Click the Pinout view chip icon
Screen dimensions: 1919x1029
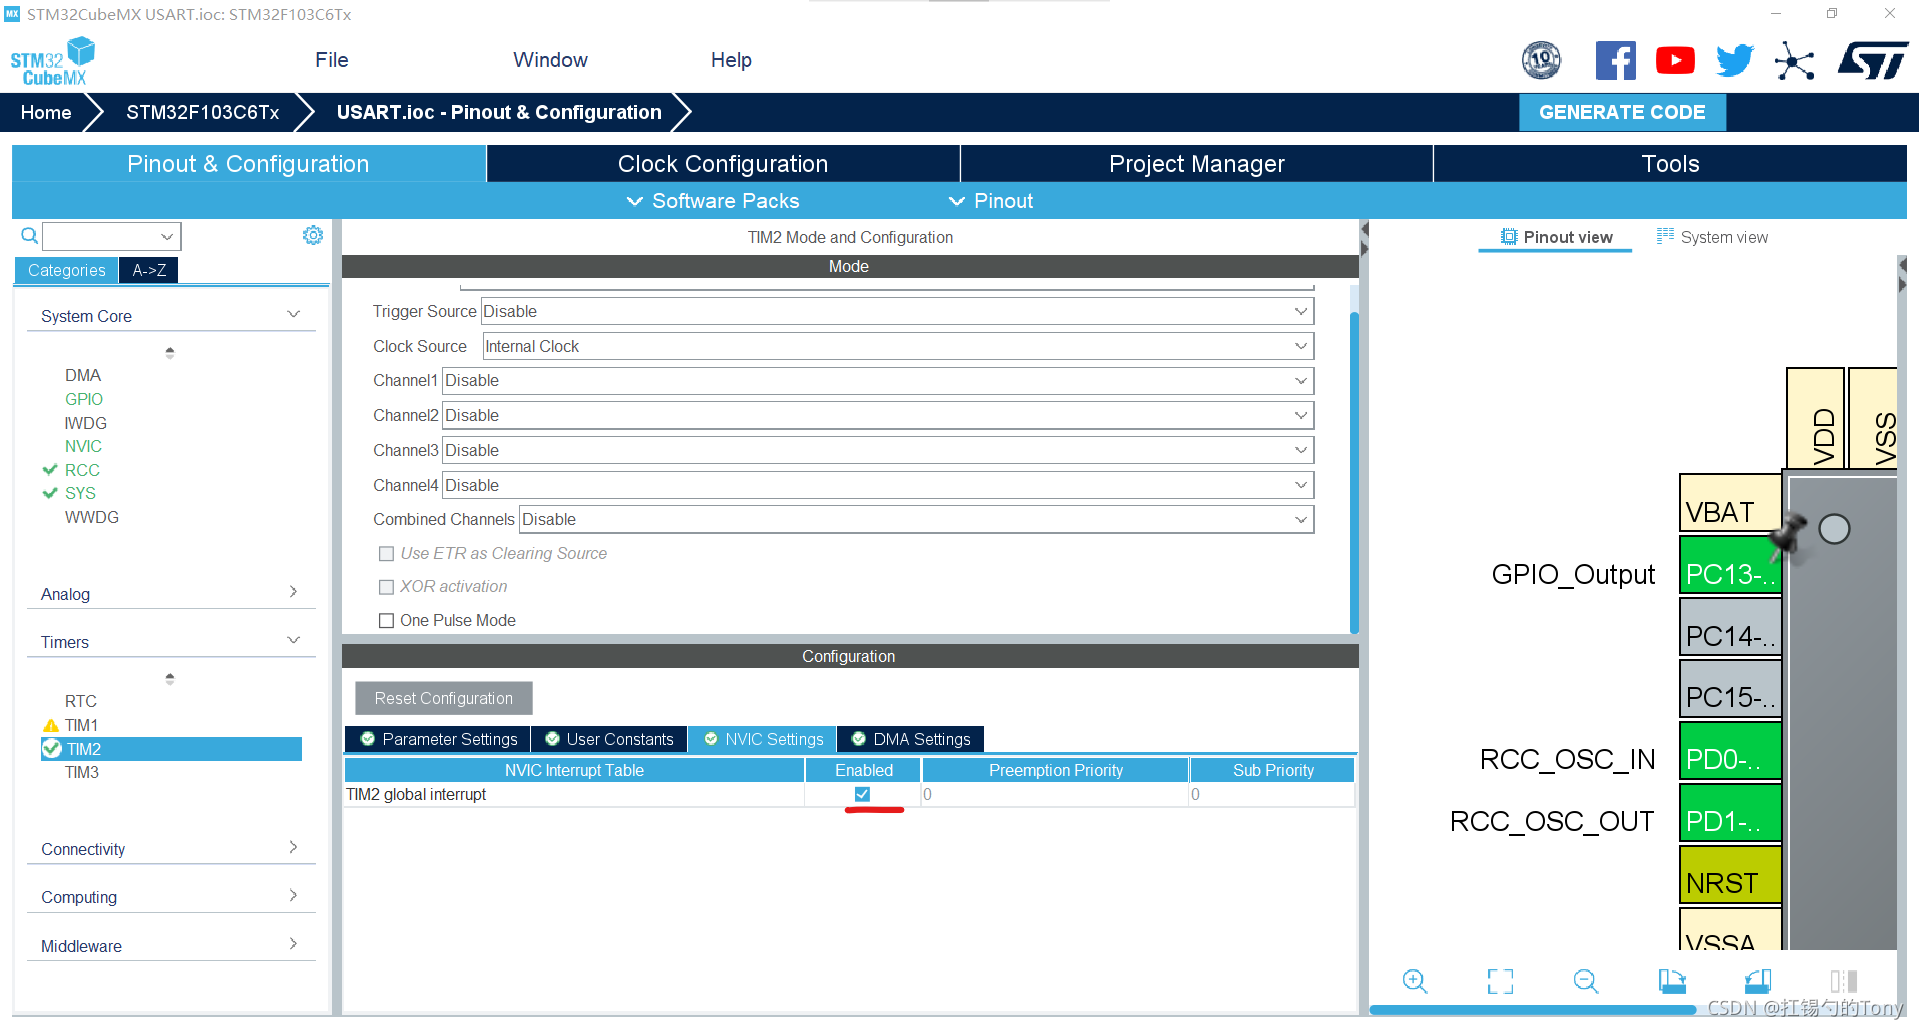1509,237
